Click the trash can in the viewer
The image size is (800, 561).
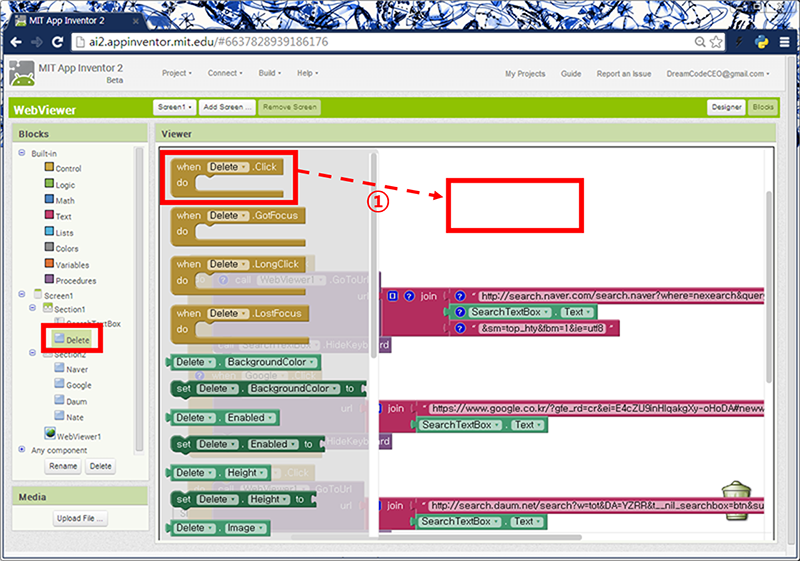[736, 500]
